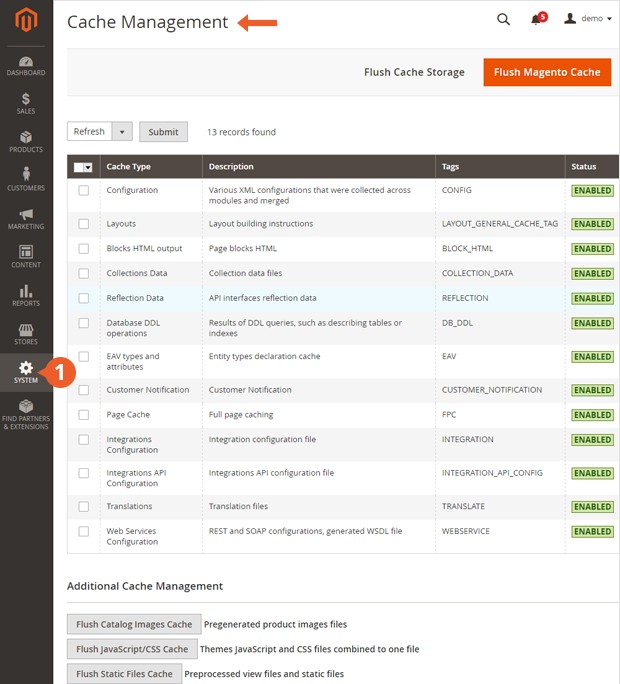The height and width of the screenshot is (684, 620).
Task: Open the Customers sidebar icon
Action: click(x=26, y=179)
